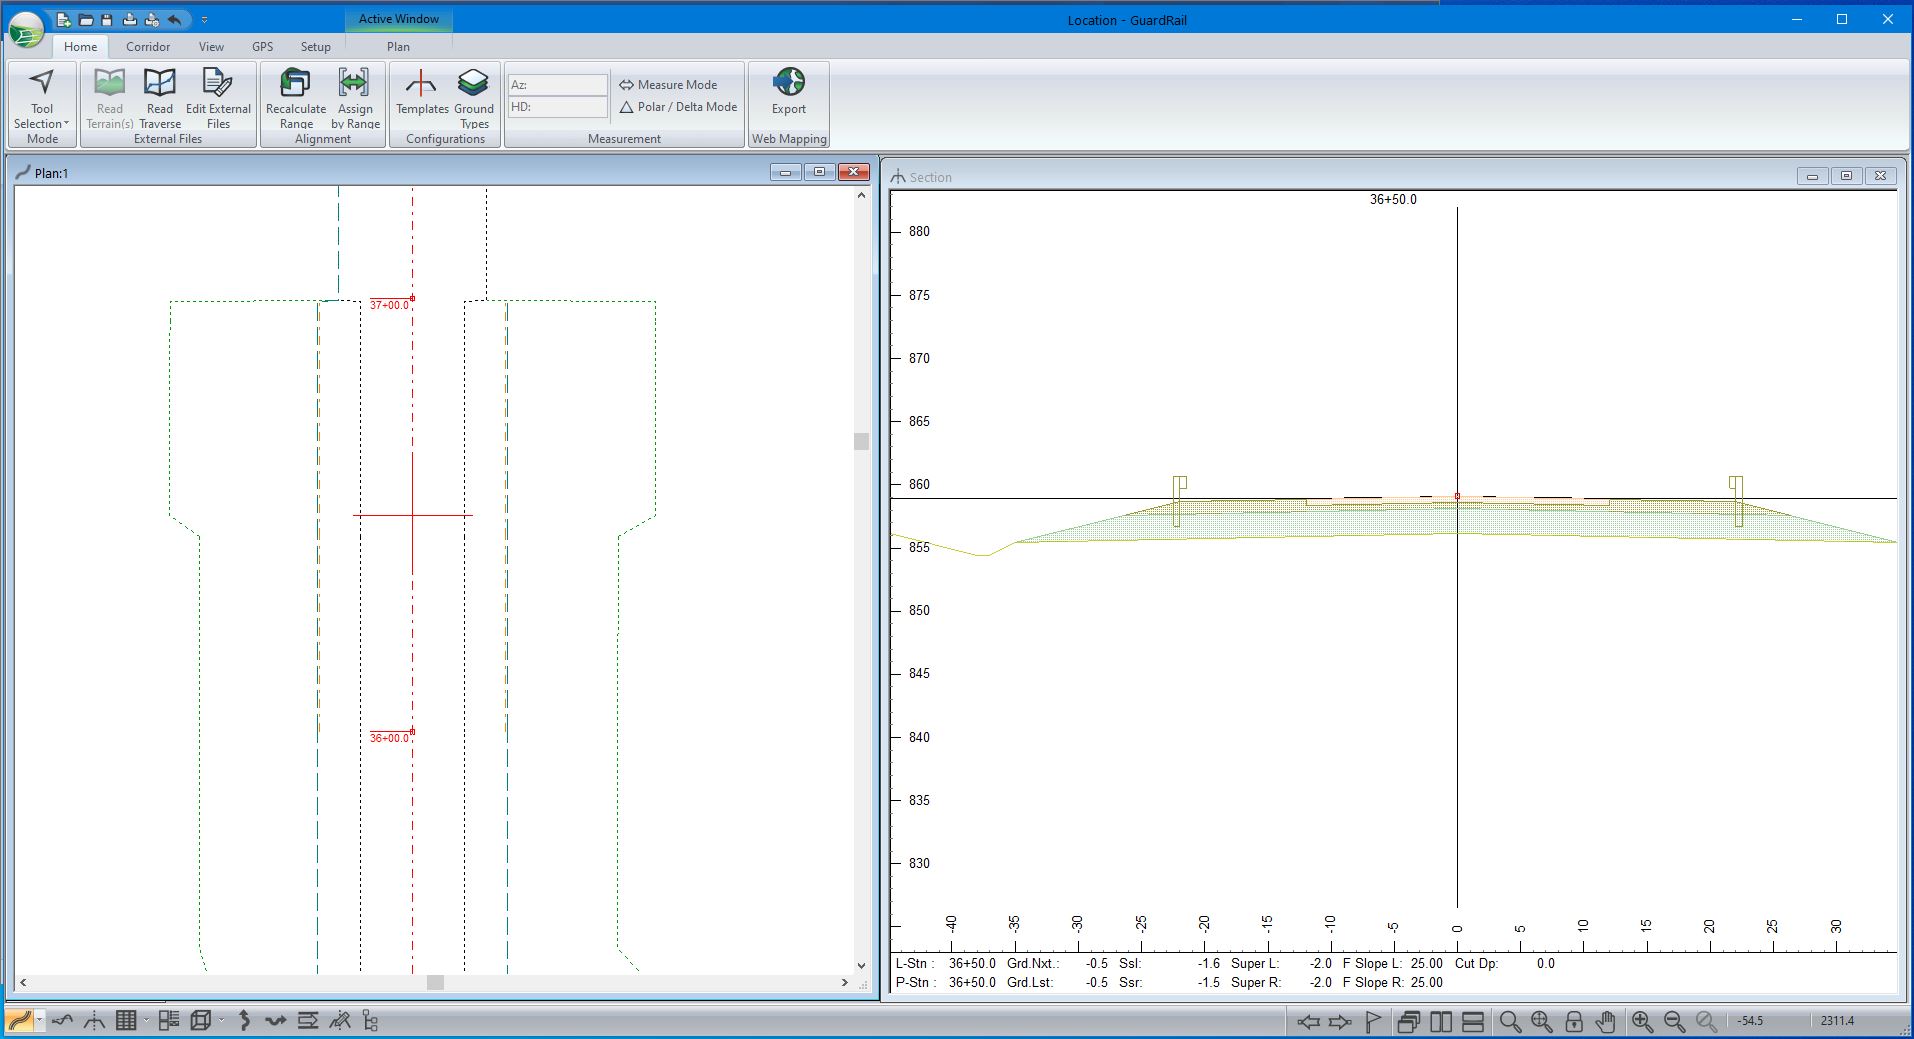Click the wavy right arrow icon
This screenshot has width=1914, height=1039.
(276, 1021)
